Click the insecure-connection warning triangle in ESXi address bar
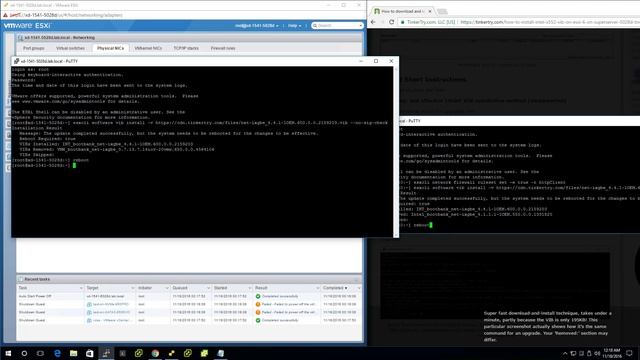 [x=5, y=15]
